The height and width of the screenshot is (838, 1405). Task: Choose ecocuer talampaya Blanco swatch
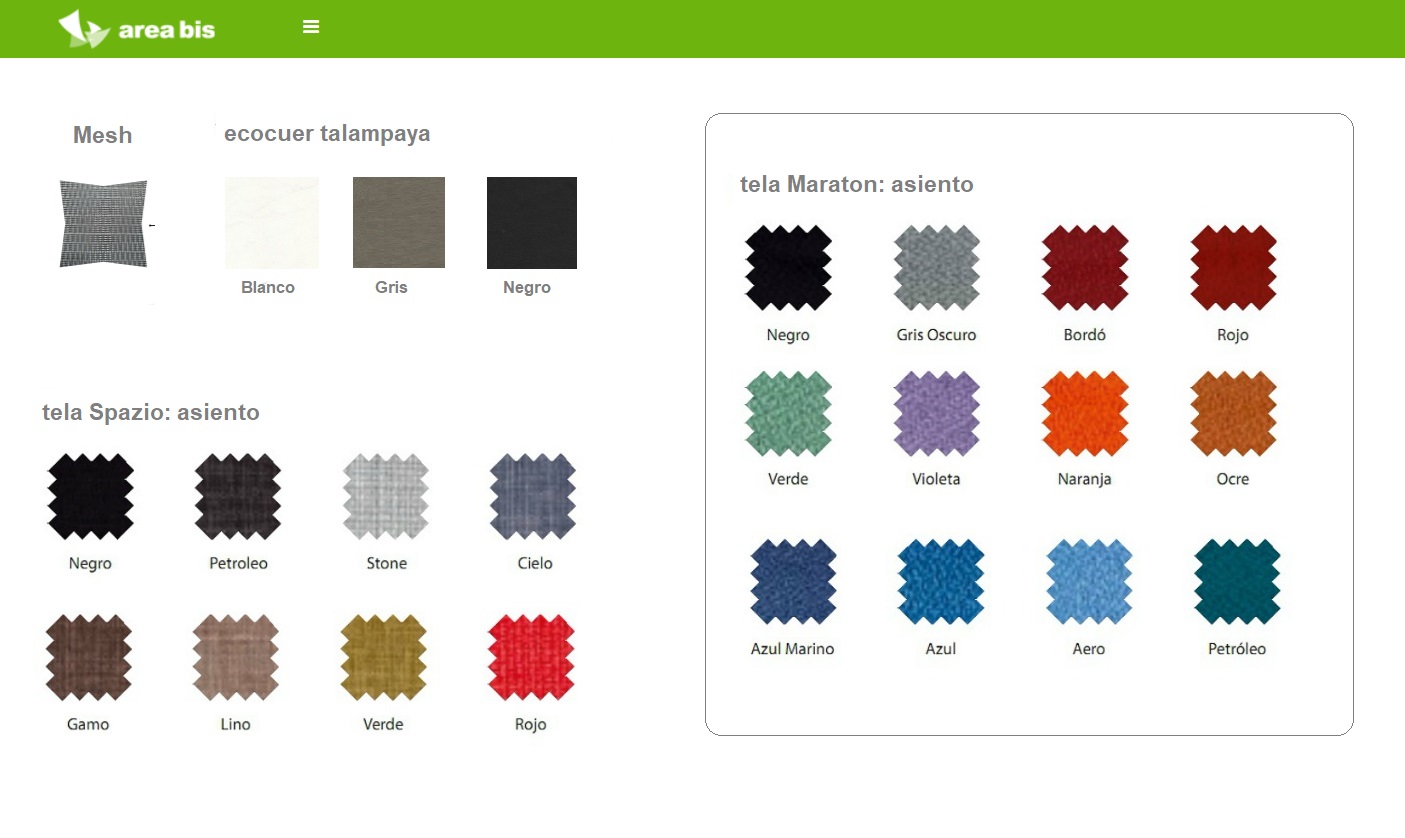[272, 223]
